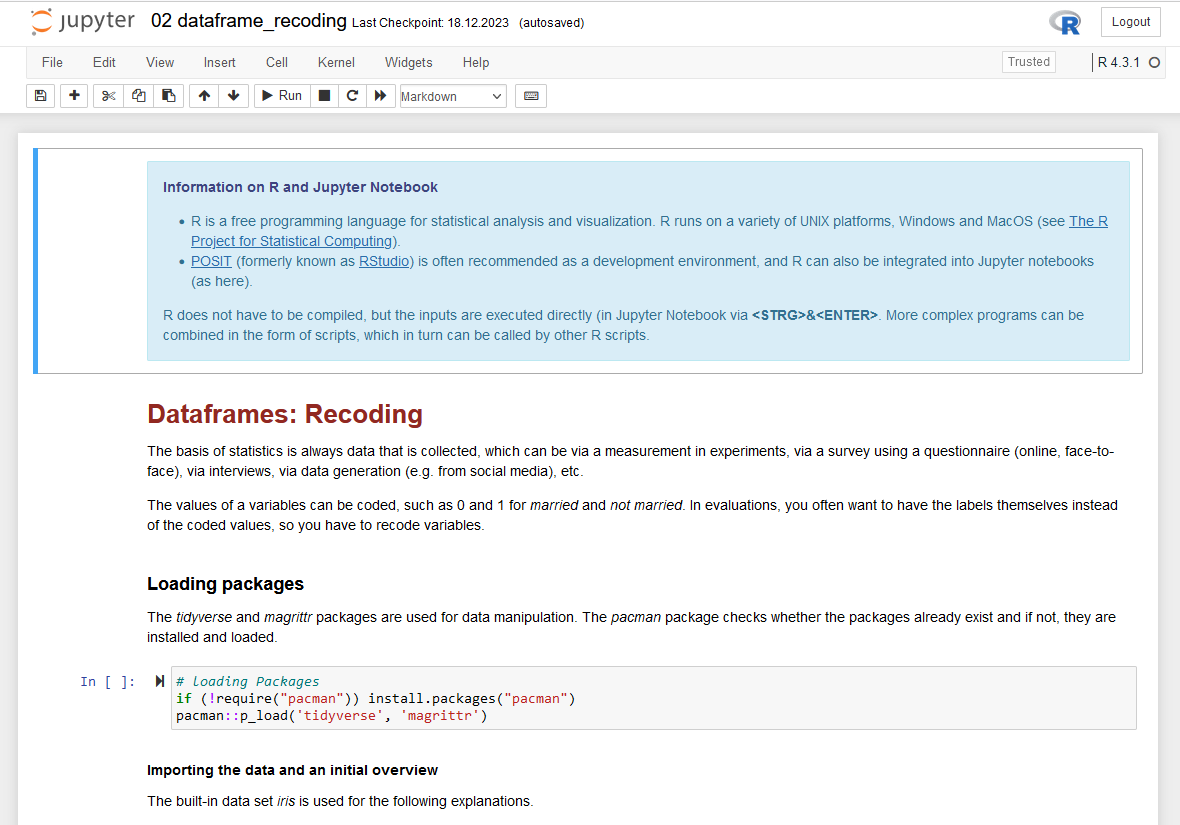This screenshot has width=1180, height=825.
Task: Move the selected cell down
Action: 233,96
